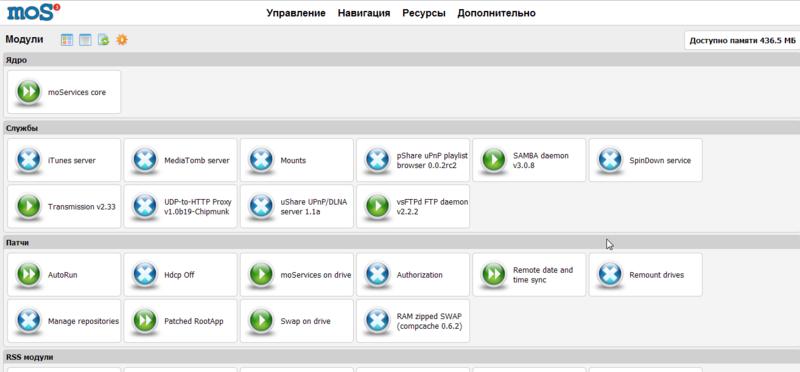
Task: Click the orange gear settings icon
Action: point(121,39)
